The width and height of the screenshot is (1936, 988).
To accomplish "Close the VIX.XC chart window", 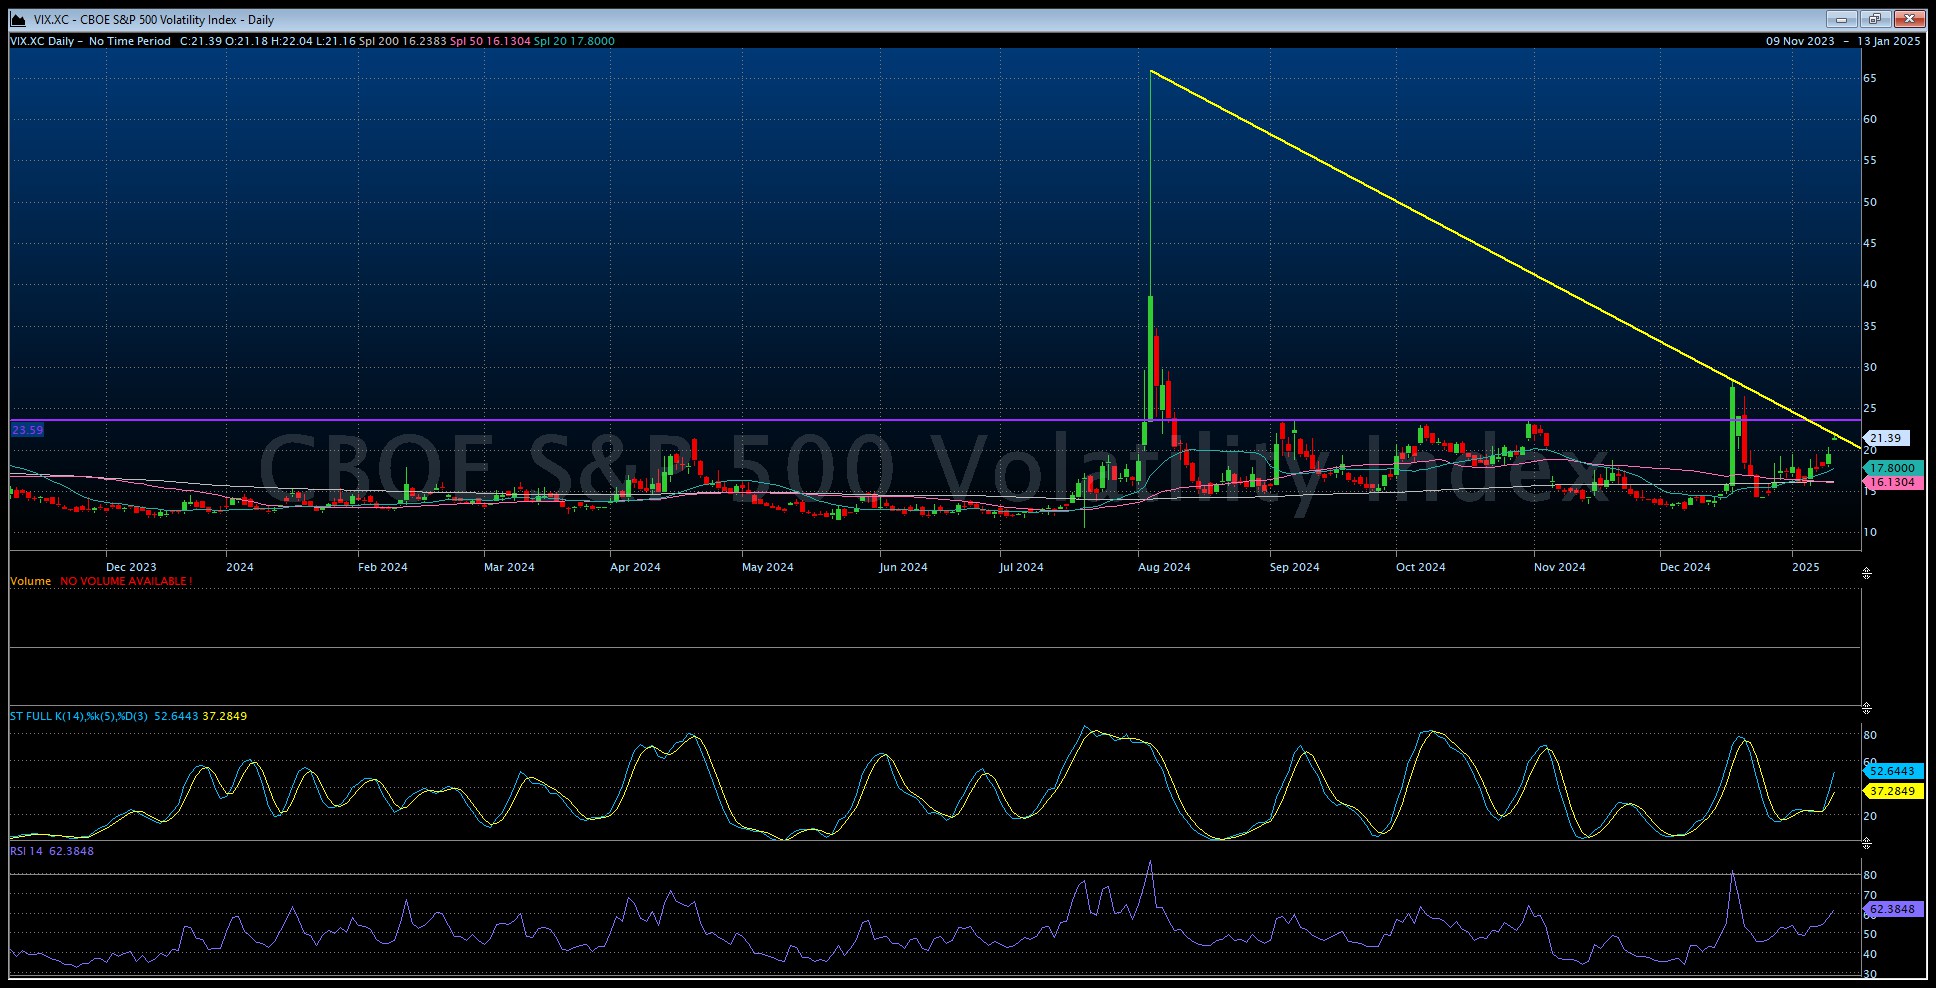I will (1909, 19).
